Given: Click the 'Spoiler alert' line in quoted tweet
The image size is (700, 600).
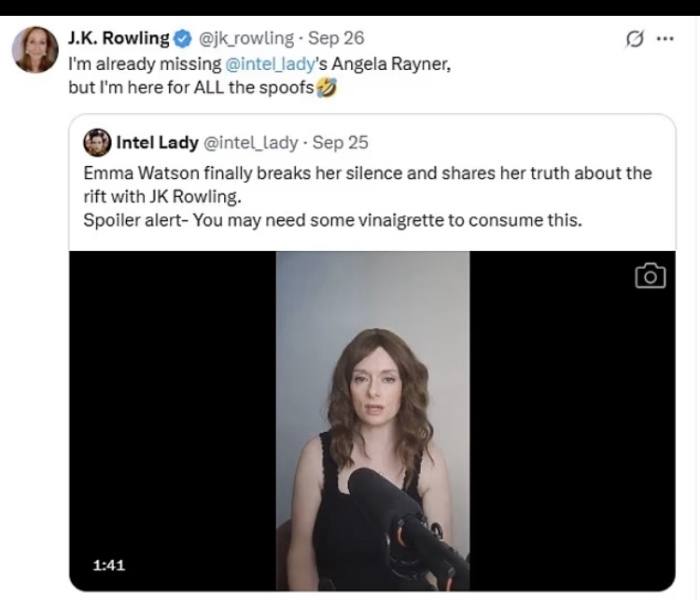Looking at the screenshot, I should tap(331, 221).
